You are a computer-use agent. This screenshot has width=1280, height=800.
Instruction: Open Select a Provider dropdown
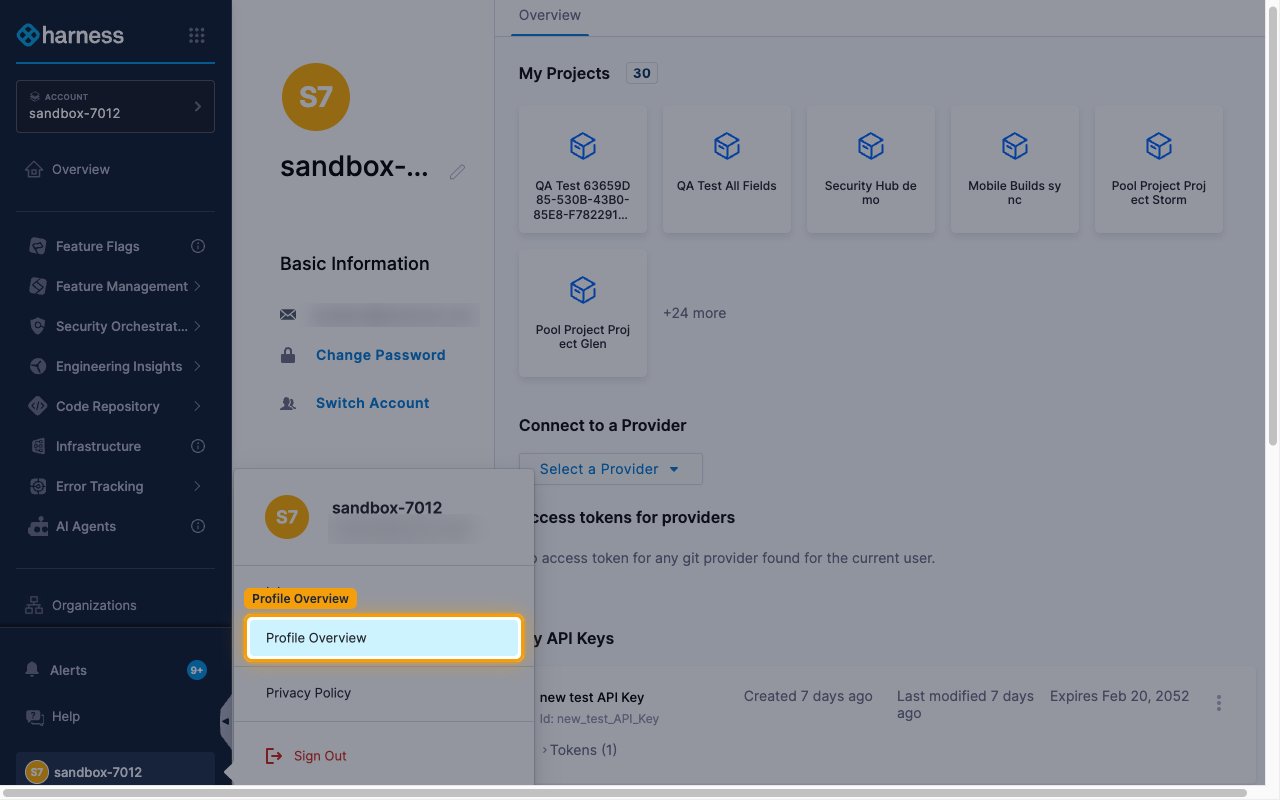point(611,469)
